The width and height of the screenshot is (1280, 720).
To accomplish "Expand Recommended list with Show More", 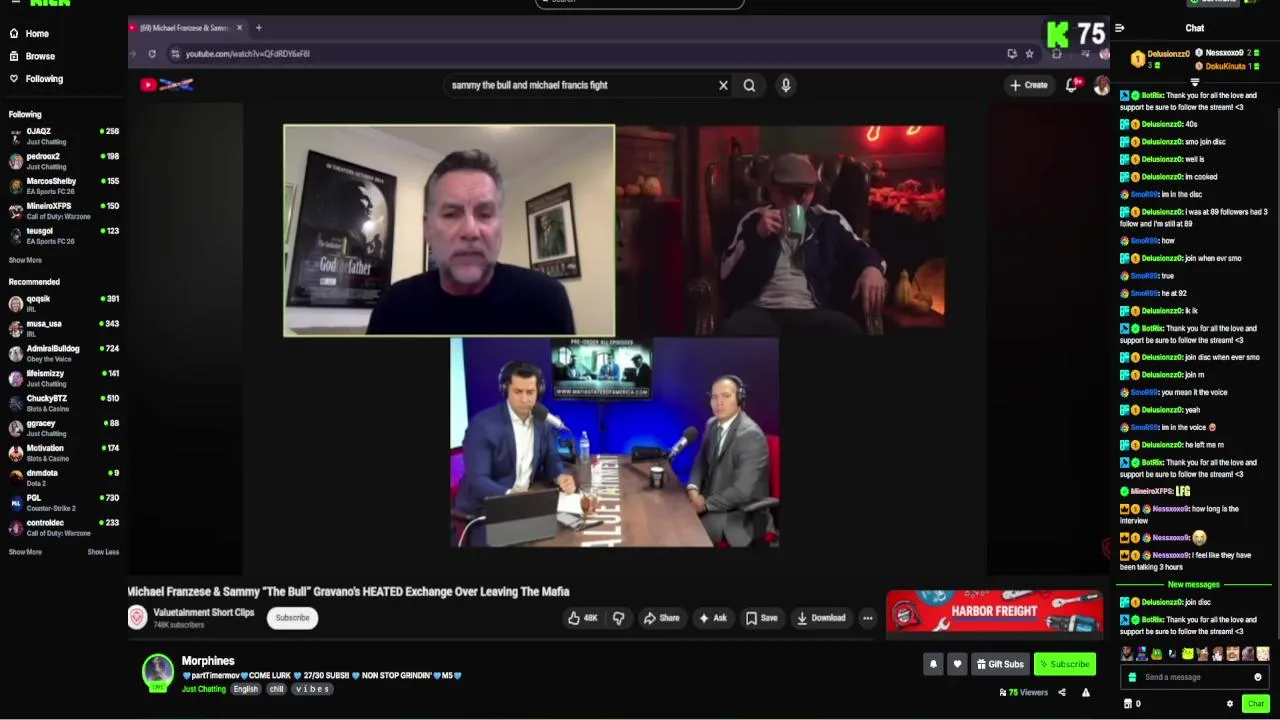I will [26, 552].
